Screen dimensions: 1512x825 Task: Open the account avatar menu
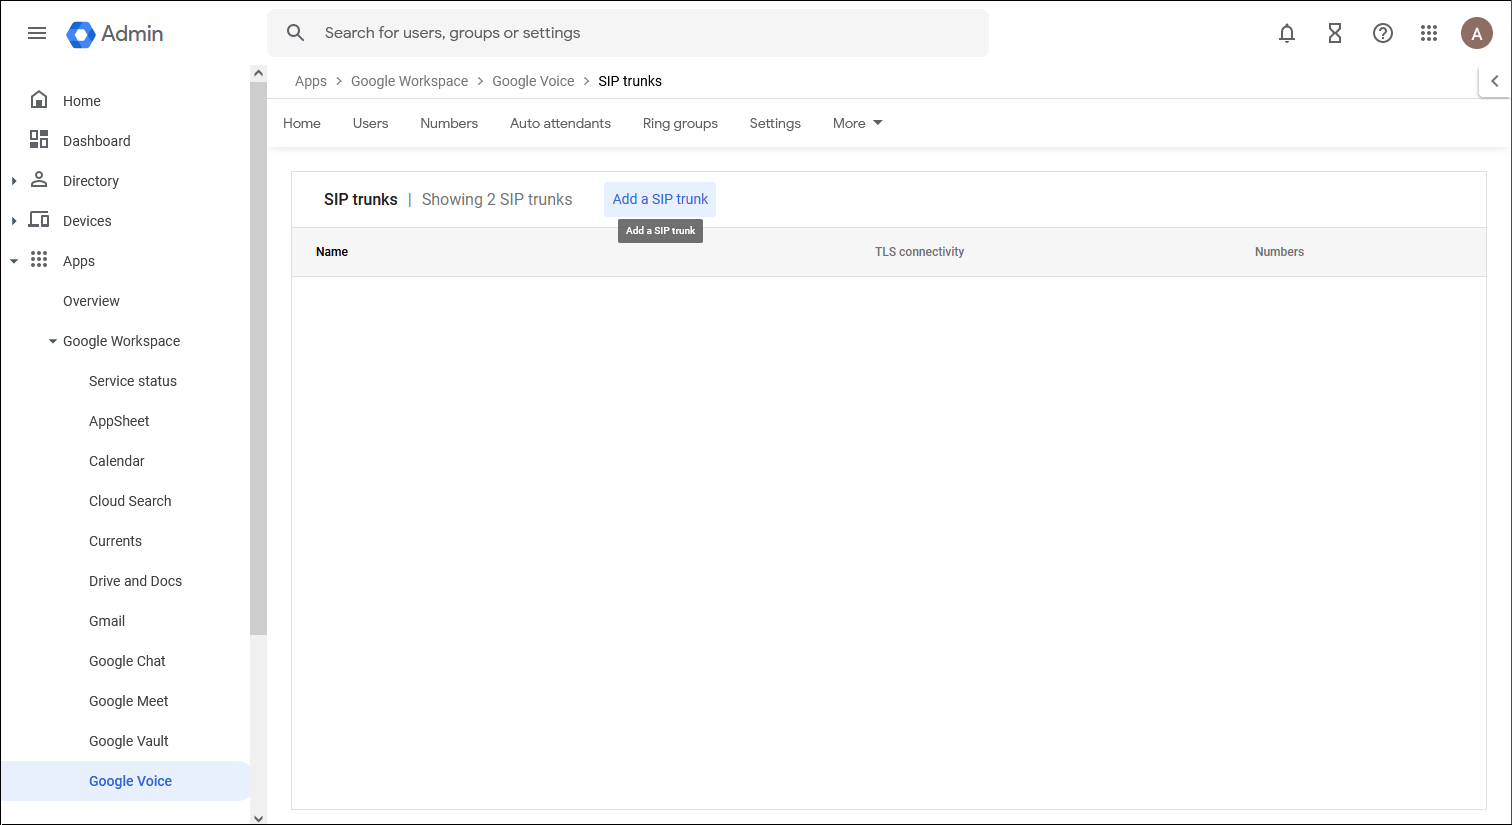[x=1477, y=33]
